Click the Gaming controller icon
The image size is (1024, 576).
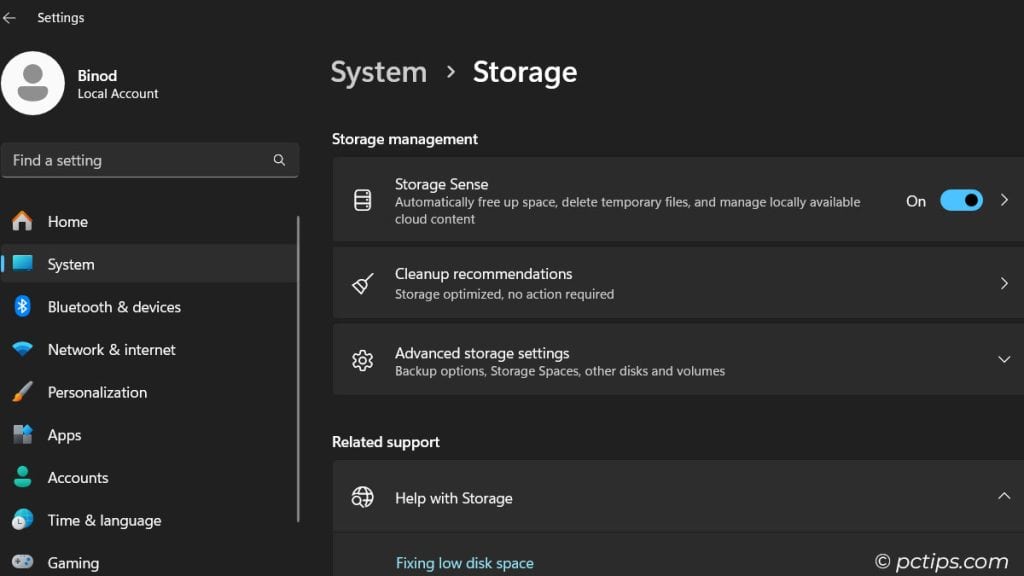click(x=22, y=562)
